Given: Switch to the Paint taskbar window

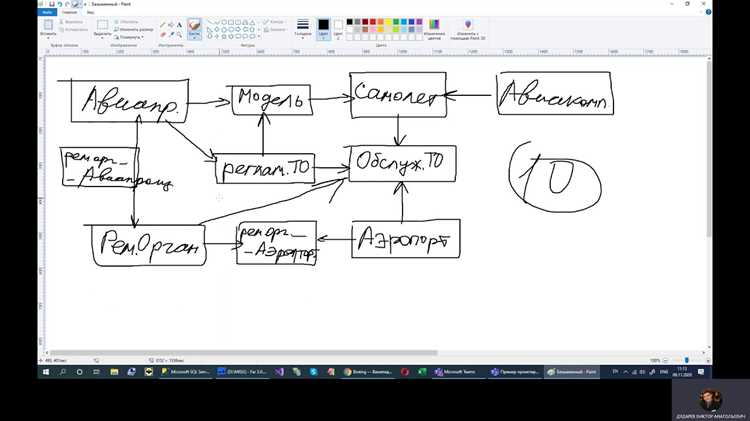Looking at the screenshot, I should pyautogui.click(x=572, y=372).
